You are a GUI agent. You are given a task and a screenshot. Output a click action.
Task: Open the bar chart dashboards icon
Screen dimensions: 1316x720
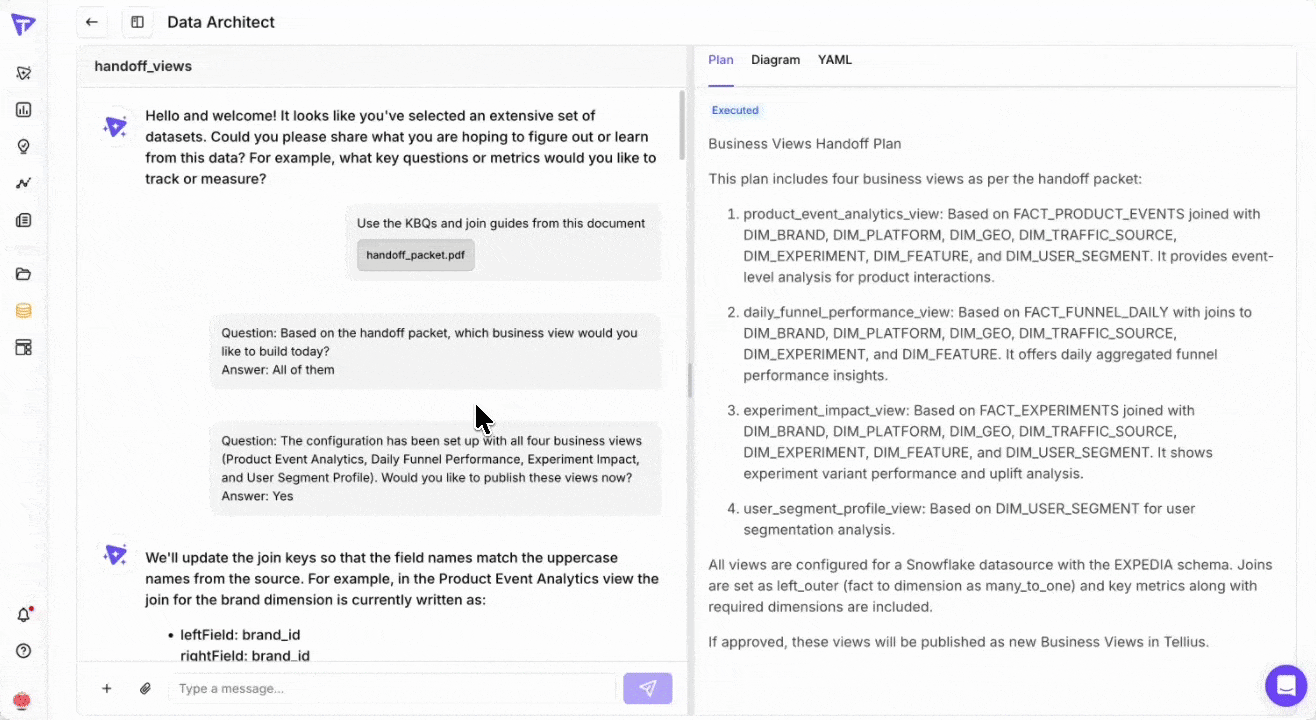tap(24, 110)
